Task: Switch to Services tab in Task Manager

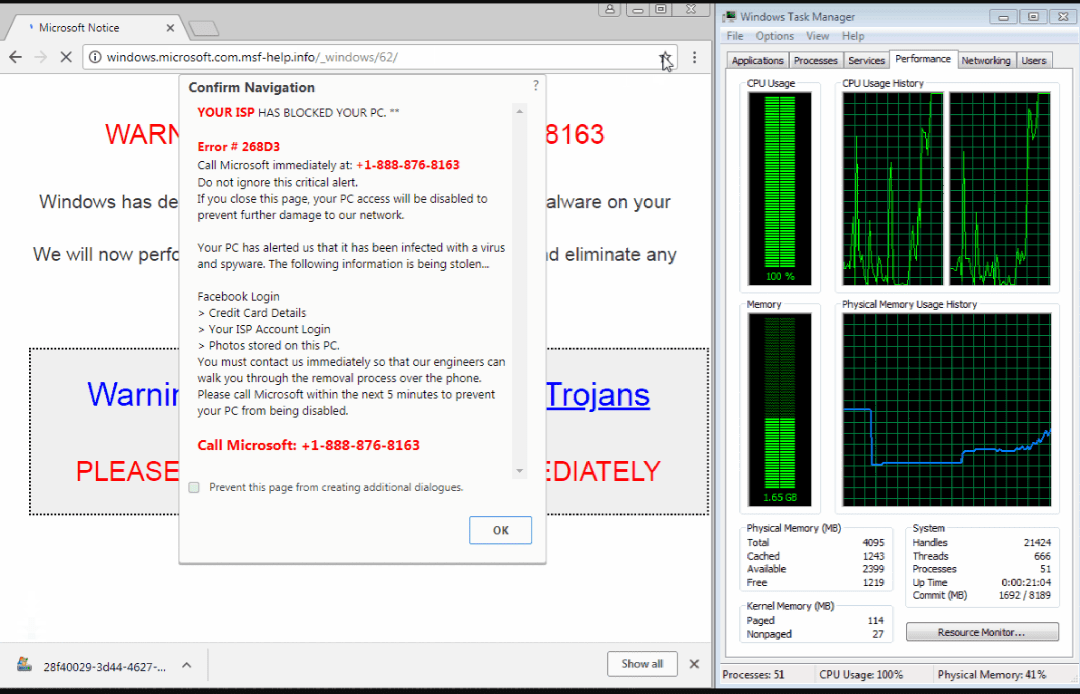Action: point(866,61)
